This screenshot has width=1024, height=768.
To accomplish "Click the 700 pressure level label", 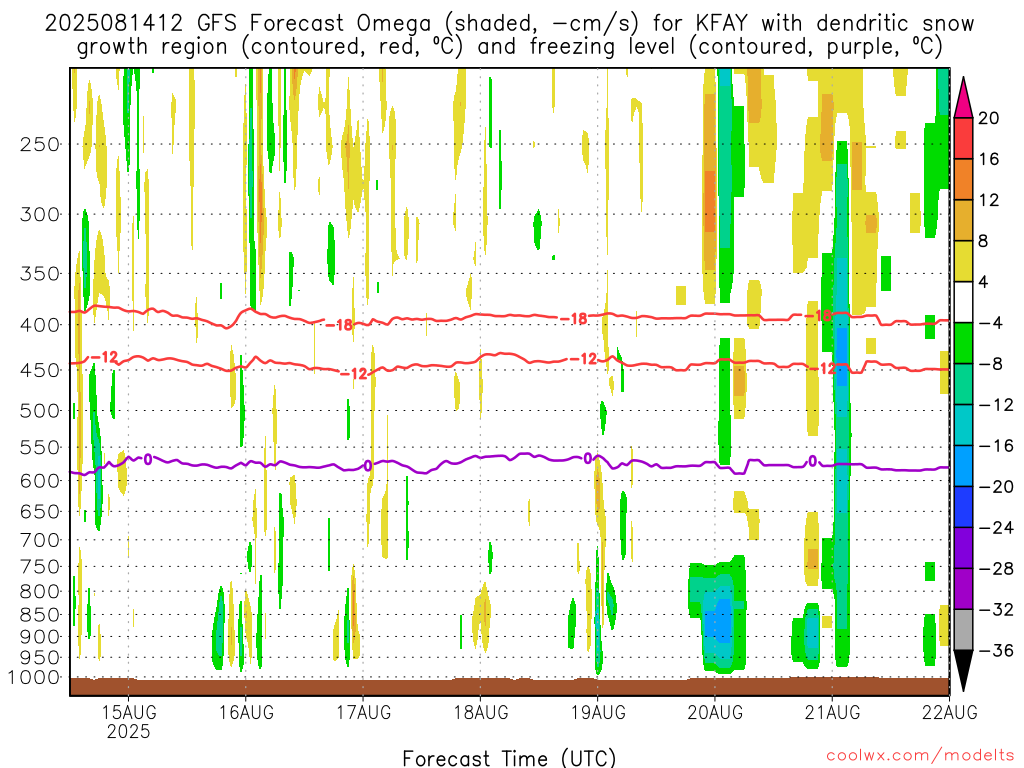I will tap(40, 540).
